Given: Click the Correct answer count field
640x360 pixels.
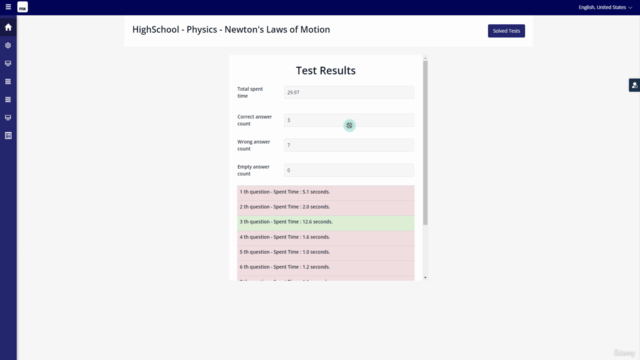Looking at the screenshot, I should point(349,120).
